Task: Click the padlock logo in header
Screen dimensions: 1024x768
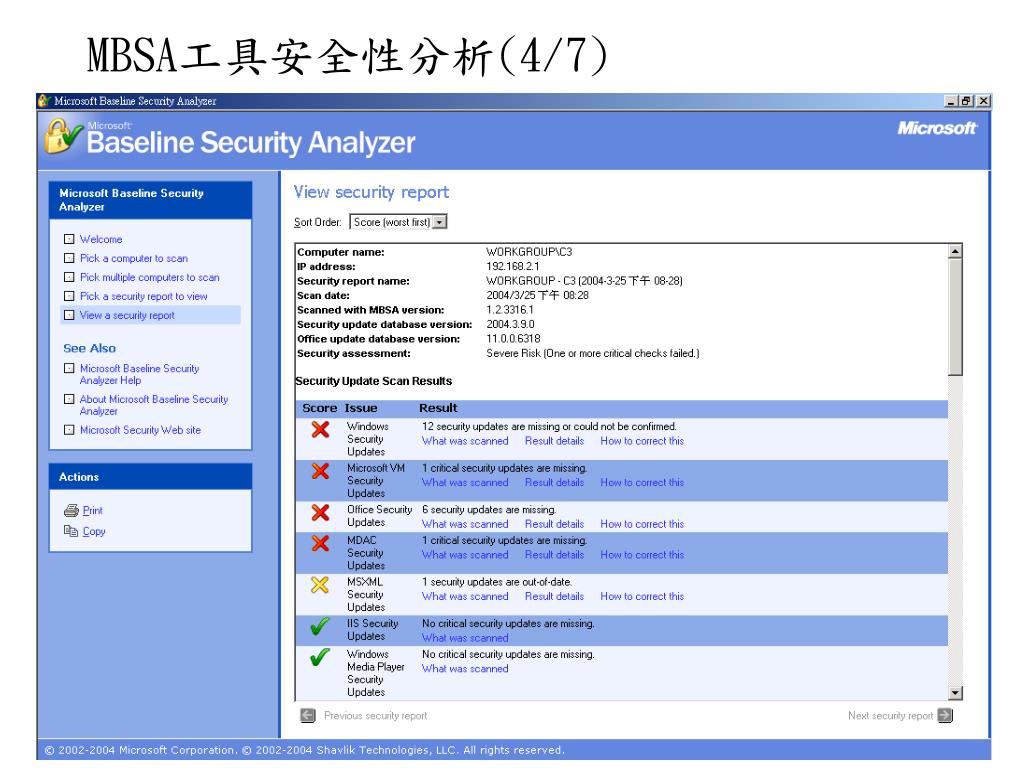Action: pos(63,136)
